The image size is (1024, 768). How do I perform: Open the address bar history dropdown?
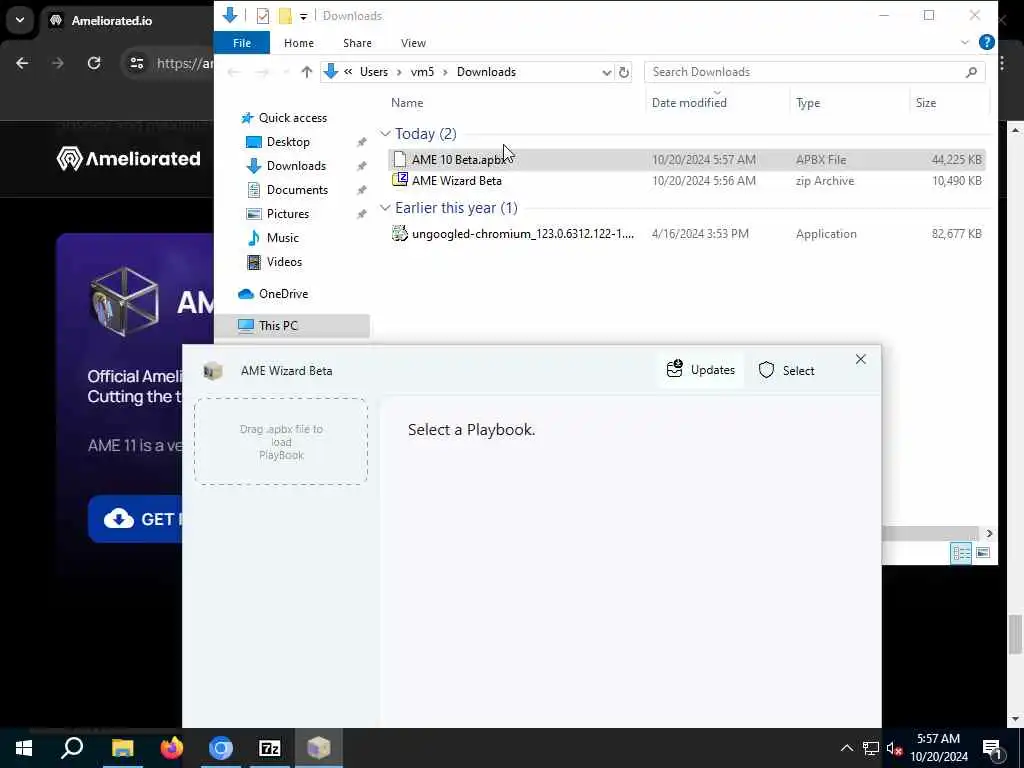(x=606, y=72)
